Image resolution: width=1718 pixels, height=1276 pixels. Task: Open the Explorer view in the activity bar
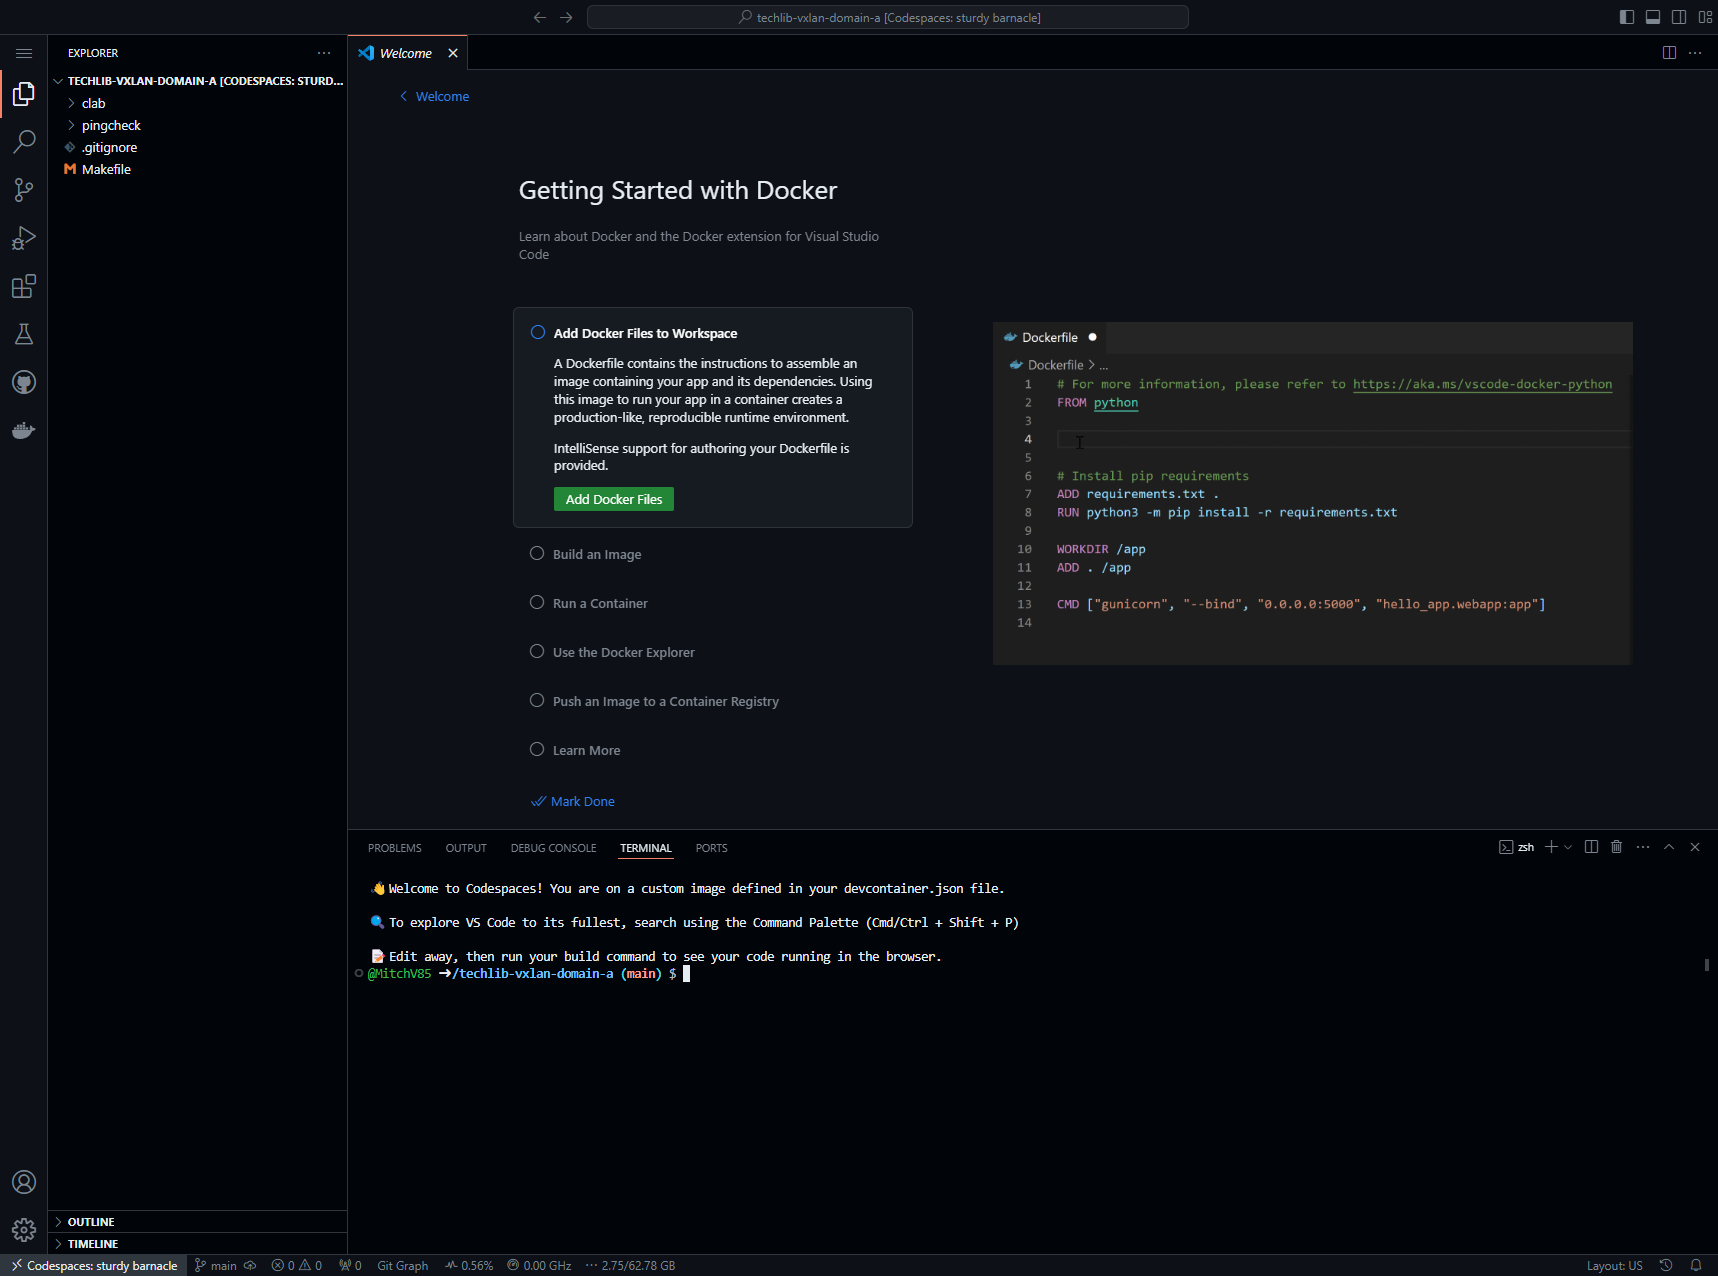(24, 94)
